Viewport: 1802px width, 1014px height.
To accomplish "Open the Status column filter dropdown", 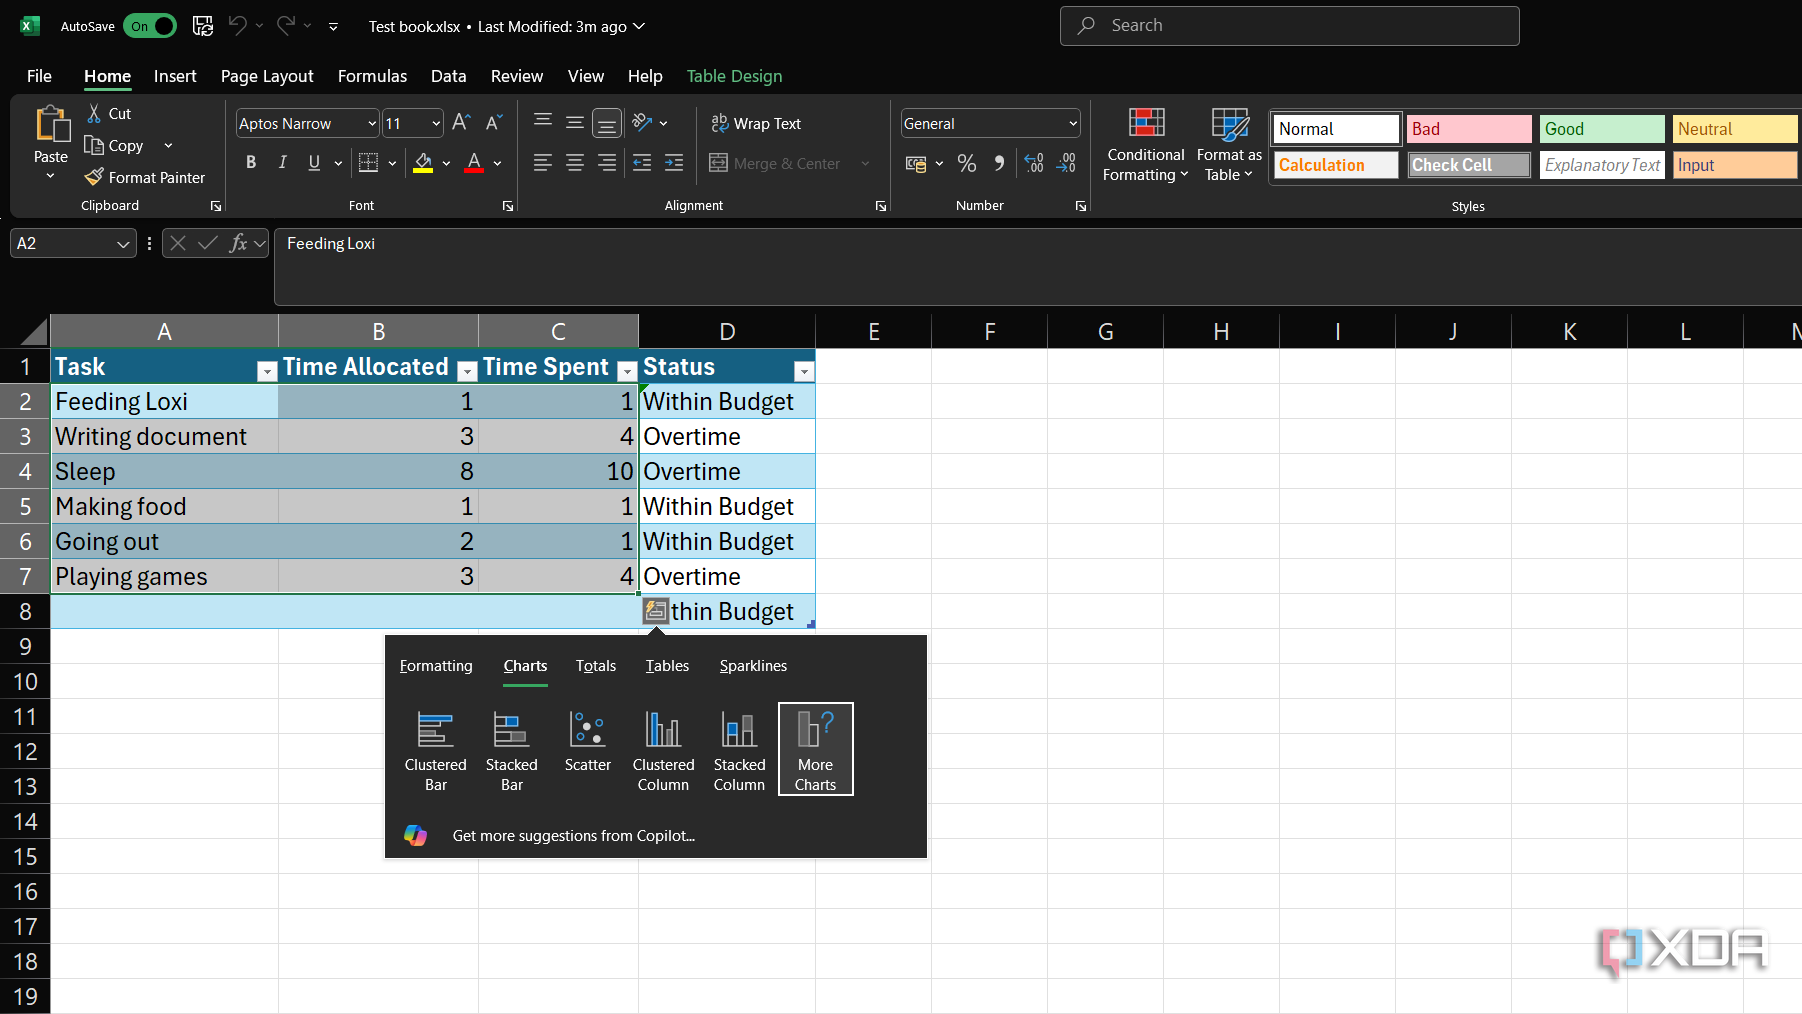I will pos(803,372).
